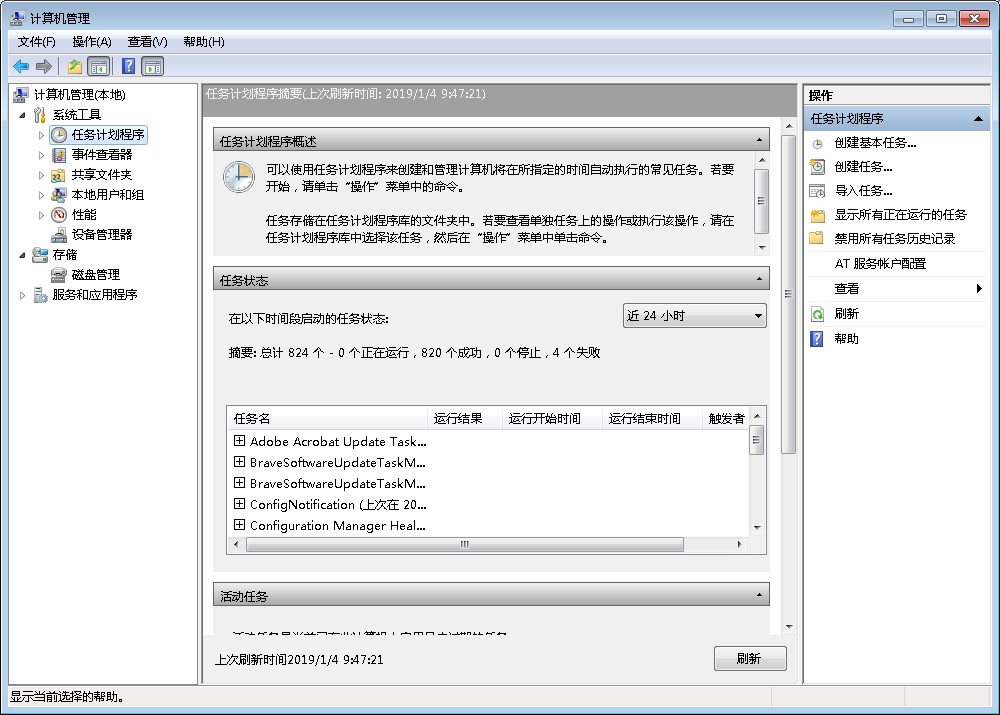Viewport: 1000px width, 715px height.
Task: Collapse the 系统工具 tree node
Action: click(x=22, y=115)
